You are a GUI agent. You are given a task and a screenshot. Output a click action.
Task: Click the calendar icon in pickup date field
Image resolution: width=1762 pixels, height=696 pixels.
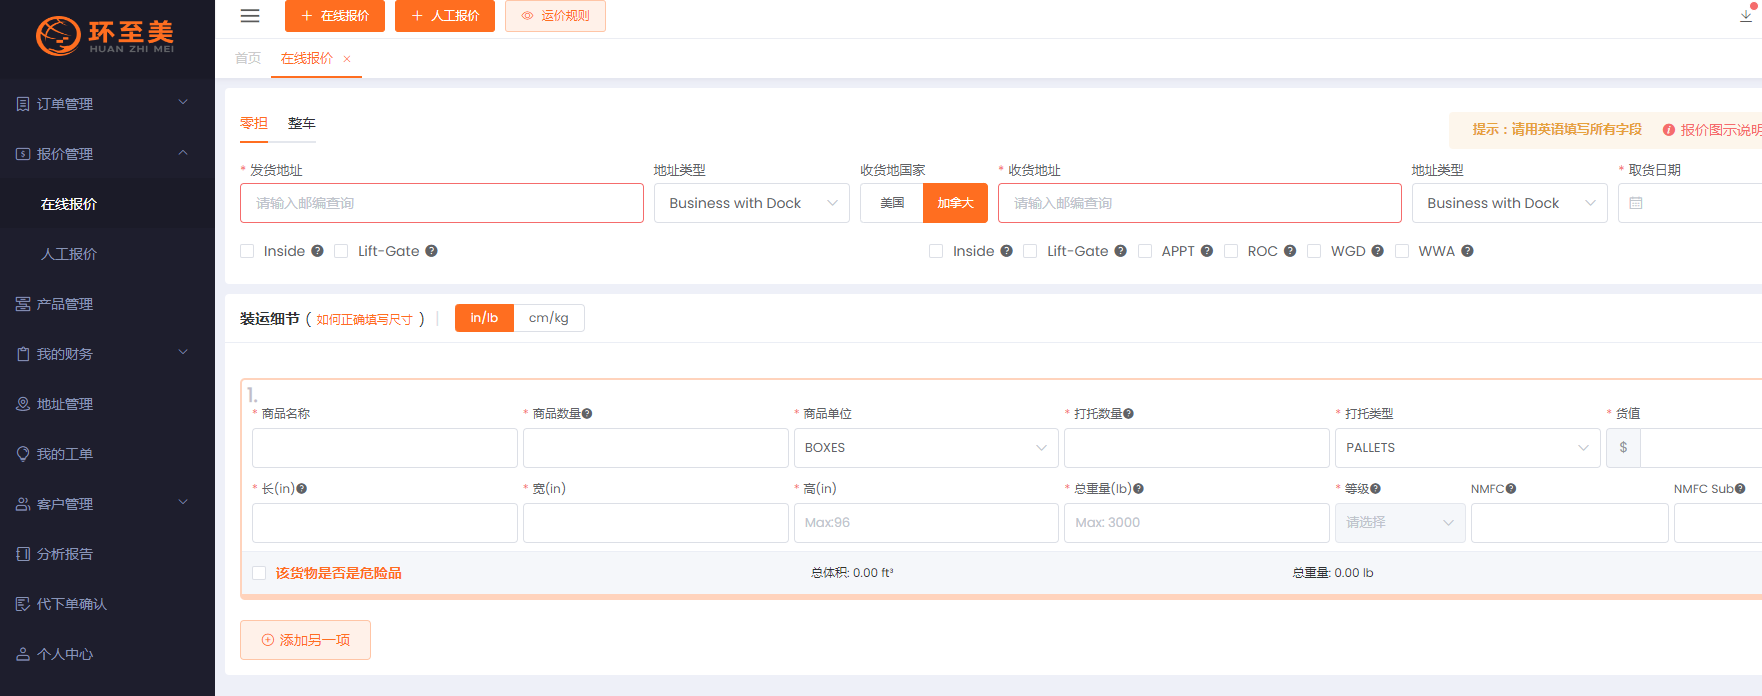tap(1636, 203)
